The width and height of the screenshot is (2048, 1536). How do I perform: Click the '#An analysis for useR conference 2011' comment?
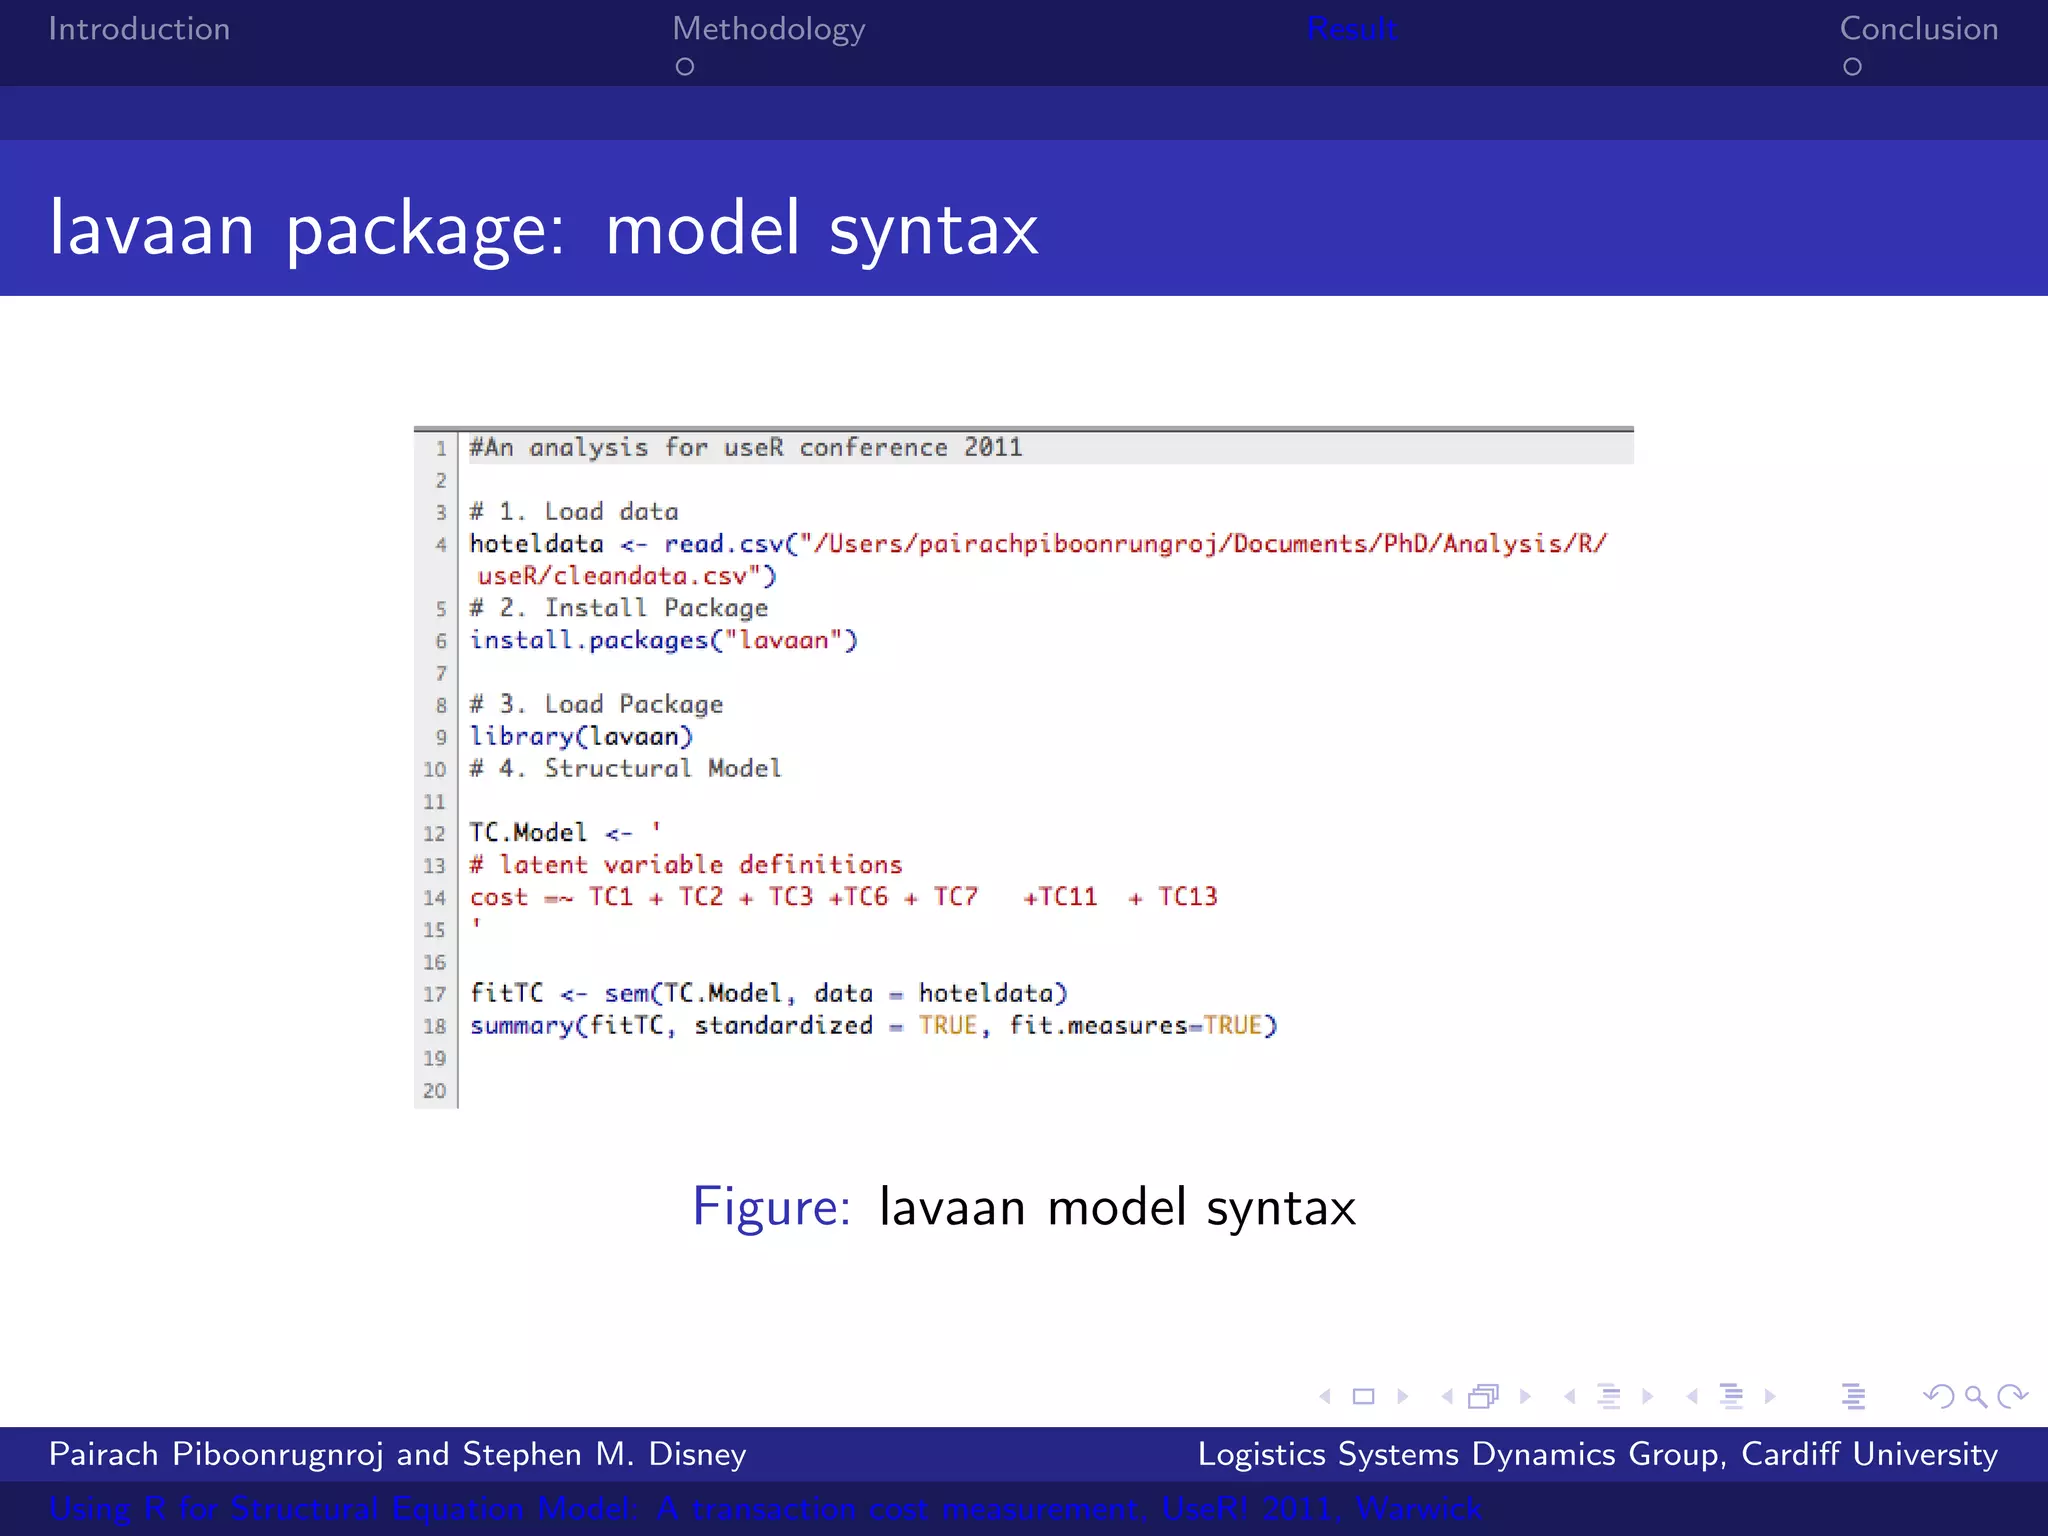[746, 447]
